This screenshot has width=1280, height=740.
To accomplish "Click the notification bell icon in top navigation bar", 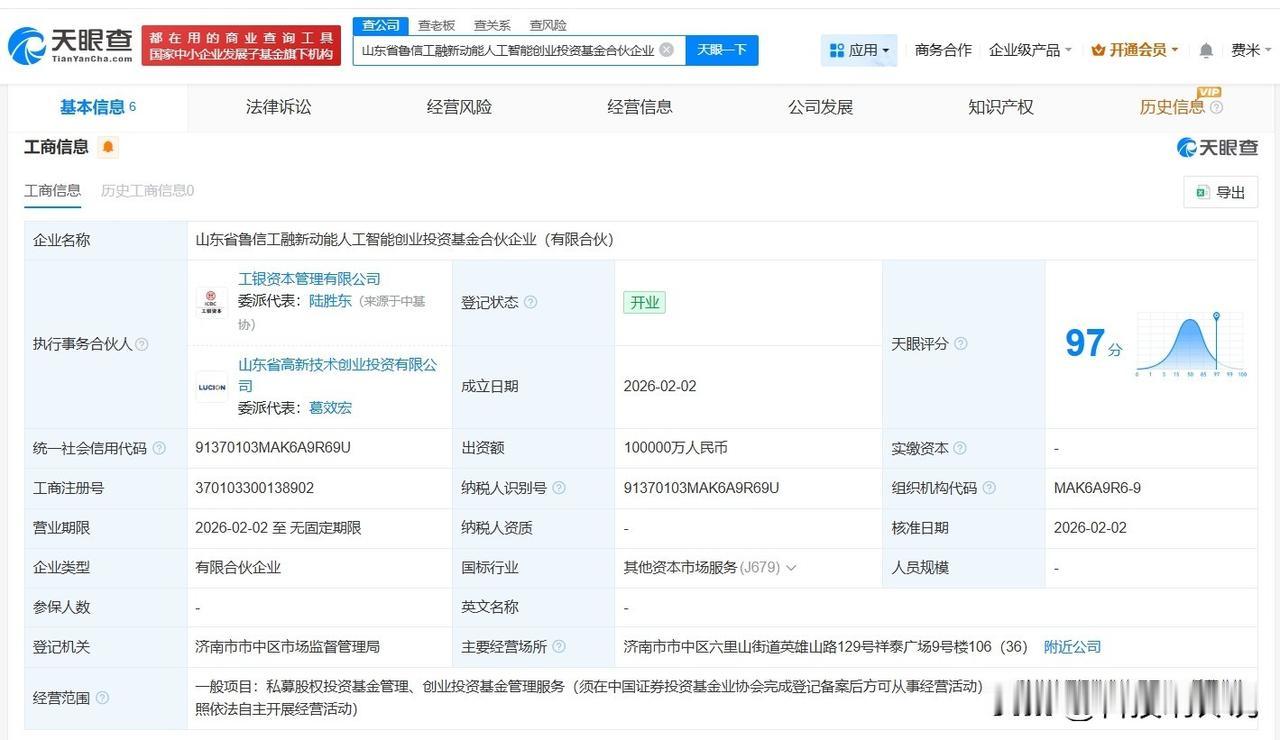I will coord(1206,49).
